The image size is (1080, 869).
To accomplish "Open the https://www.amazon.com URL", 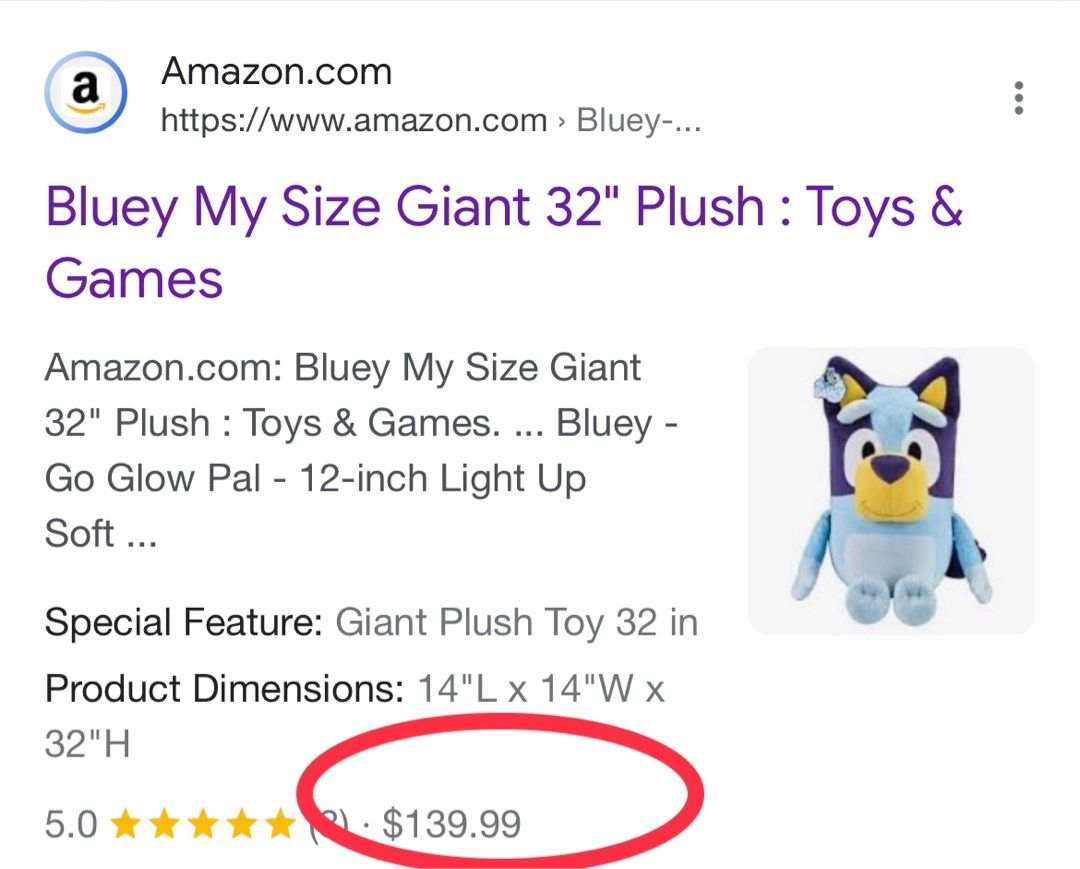I will coord(353,121).
